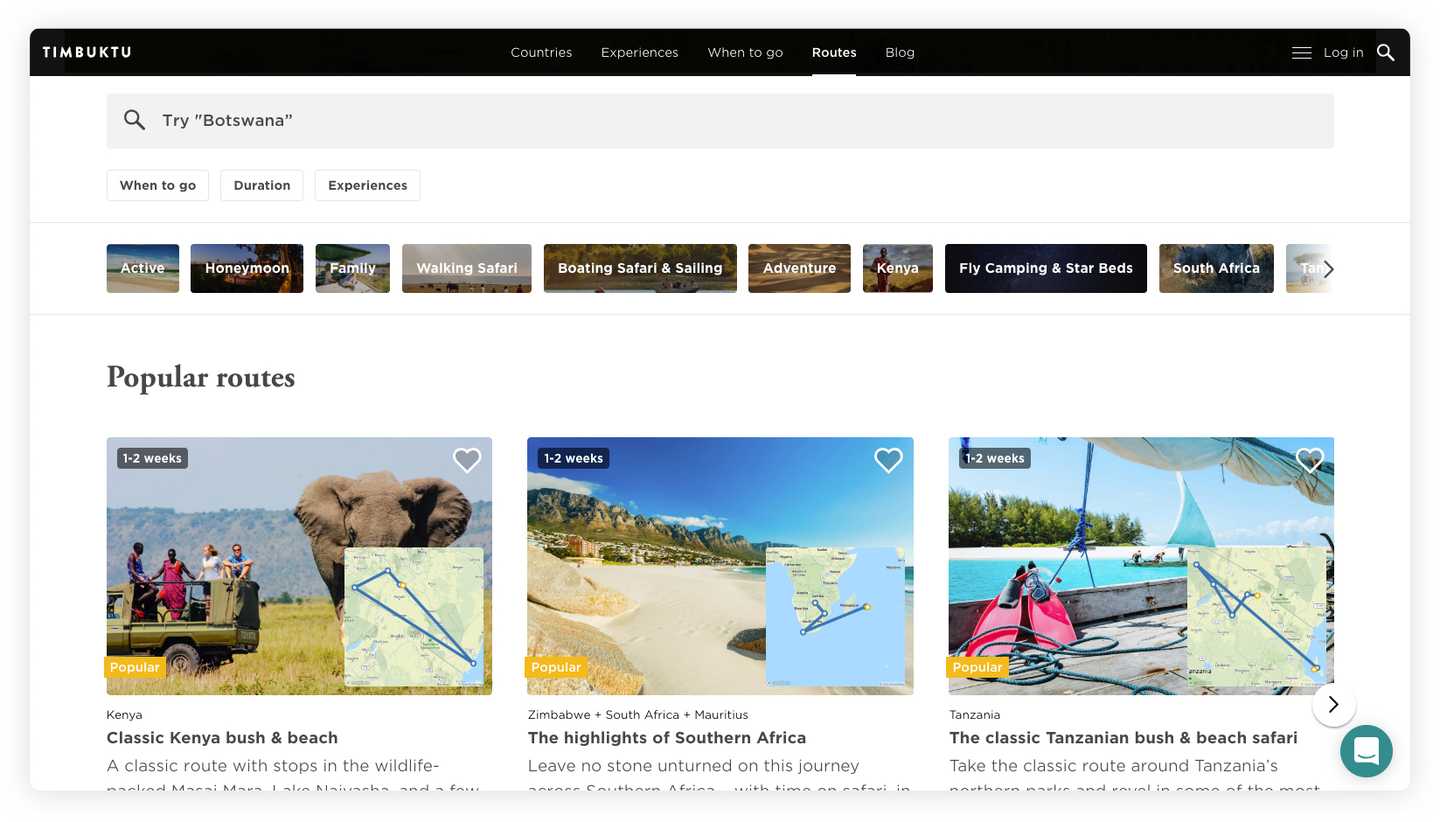Viewport: 1440px width, 822px height.
Task: Save the Tanzanian bush & beach safari
Action: 1309,460
